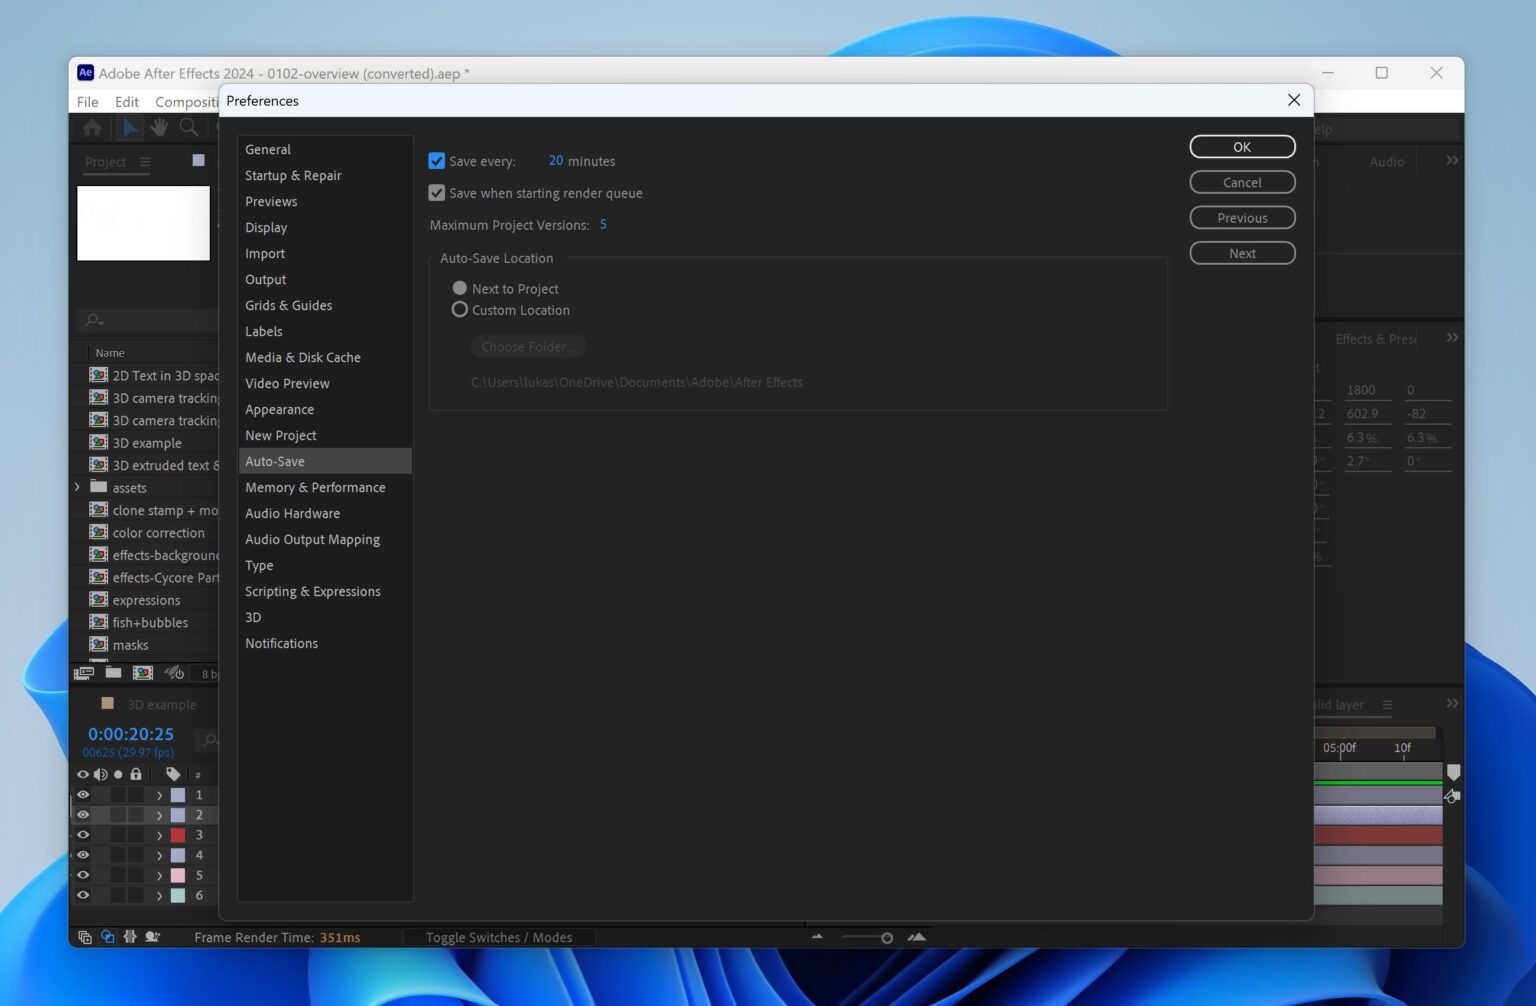
Task: Expand layer 1 properties chevron
Action: (x=159, y=794)
